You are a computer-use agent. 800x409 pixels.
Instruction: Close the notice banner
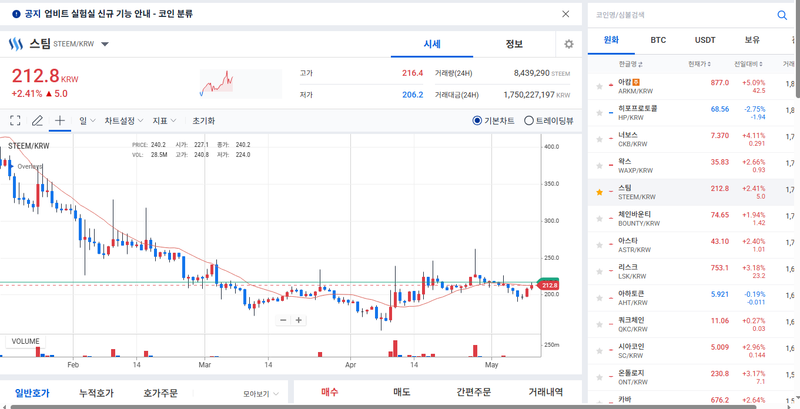(565, 14)
